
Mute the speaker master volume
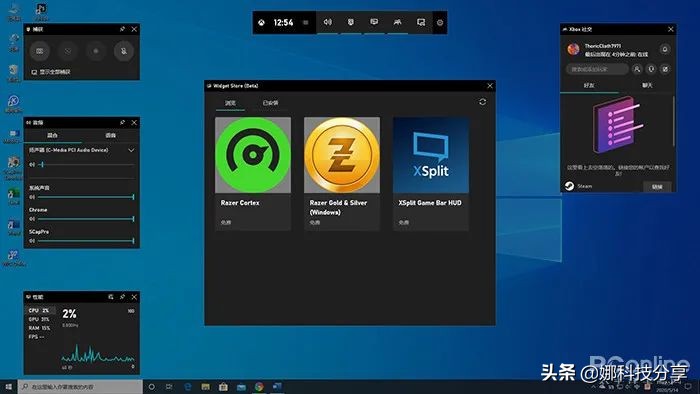32,165
